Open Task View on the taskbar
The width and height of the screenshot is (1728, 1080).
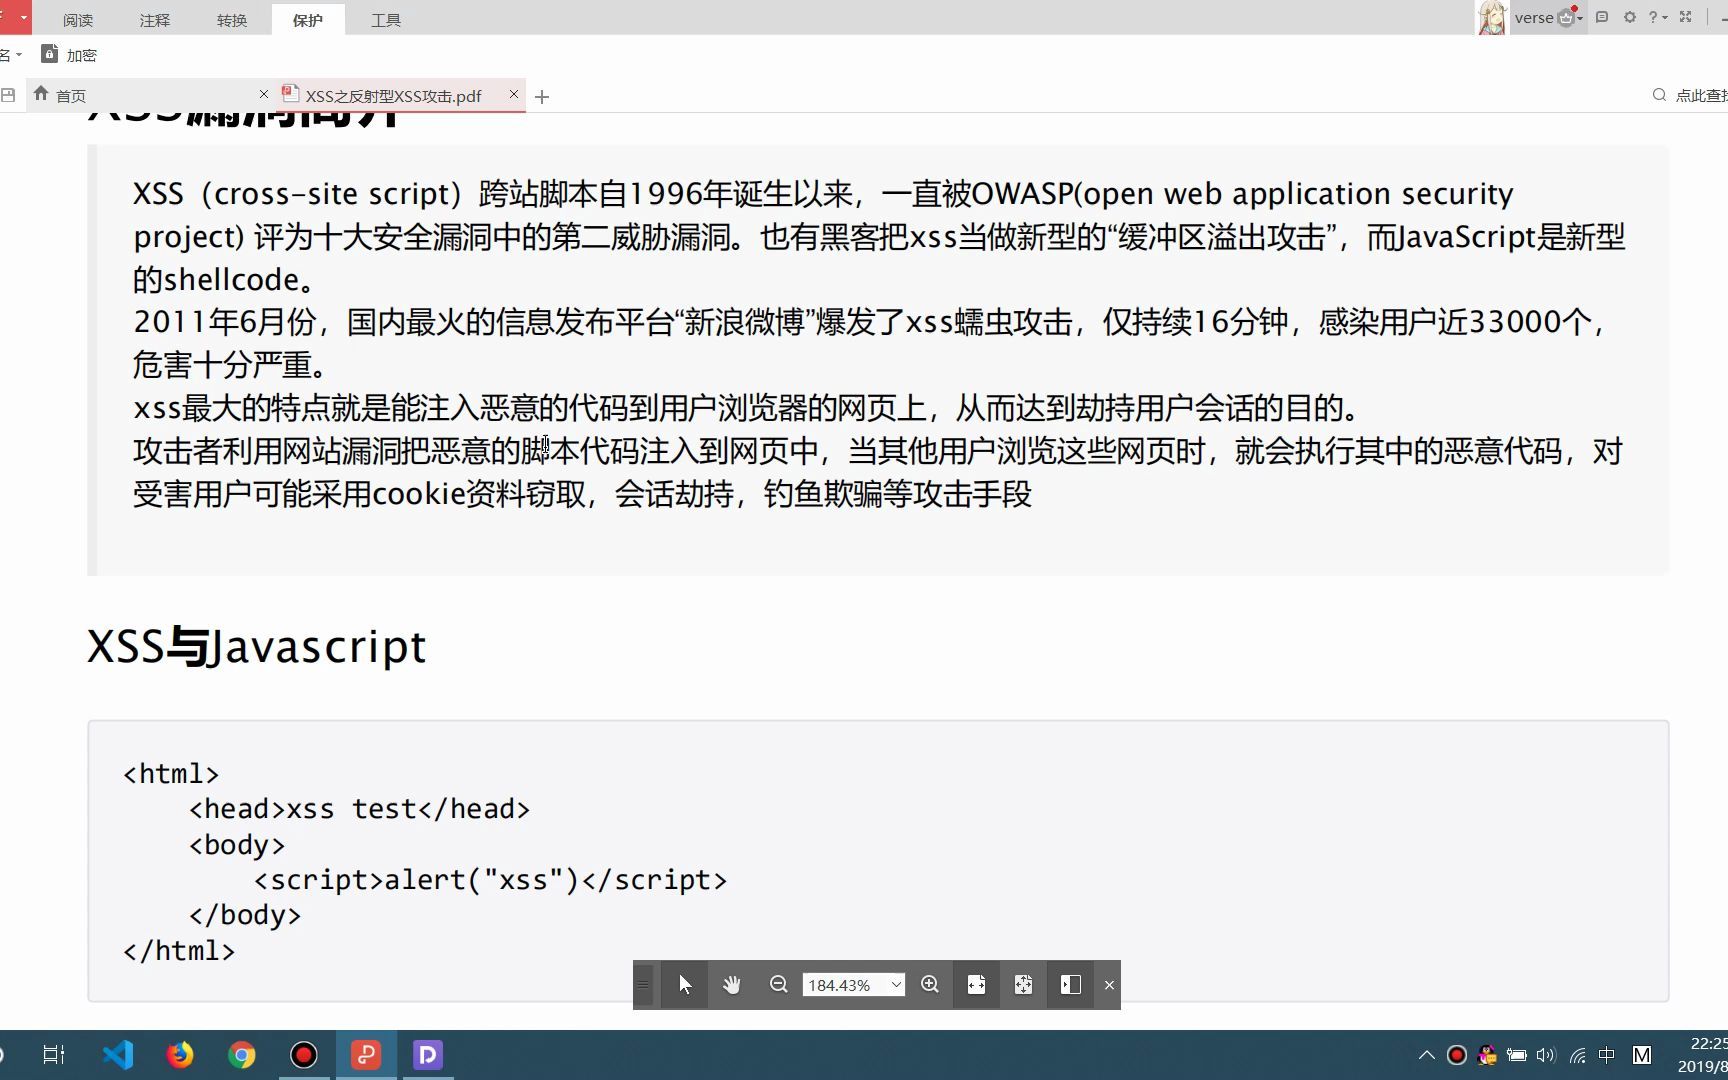(54, 1055)
